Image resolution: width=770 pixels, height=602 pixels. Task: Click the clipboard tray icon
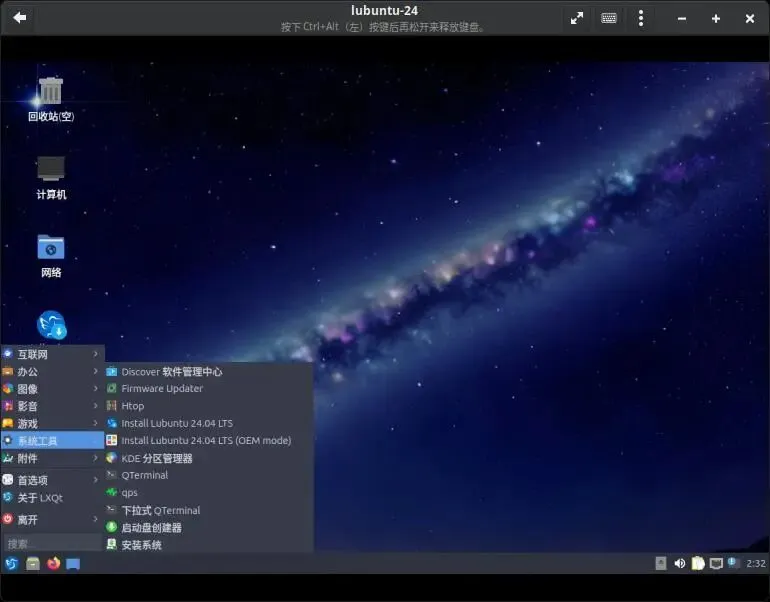(x=698, y=563)
